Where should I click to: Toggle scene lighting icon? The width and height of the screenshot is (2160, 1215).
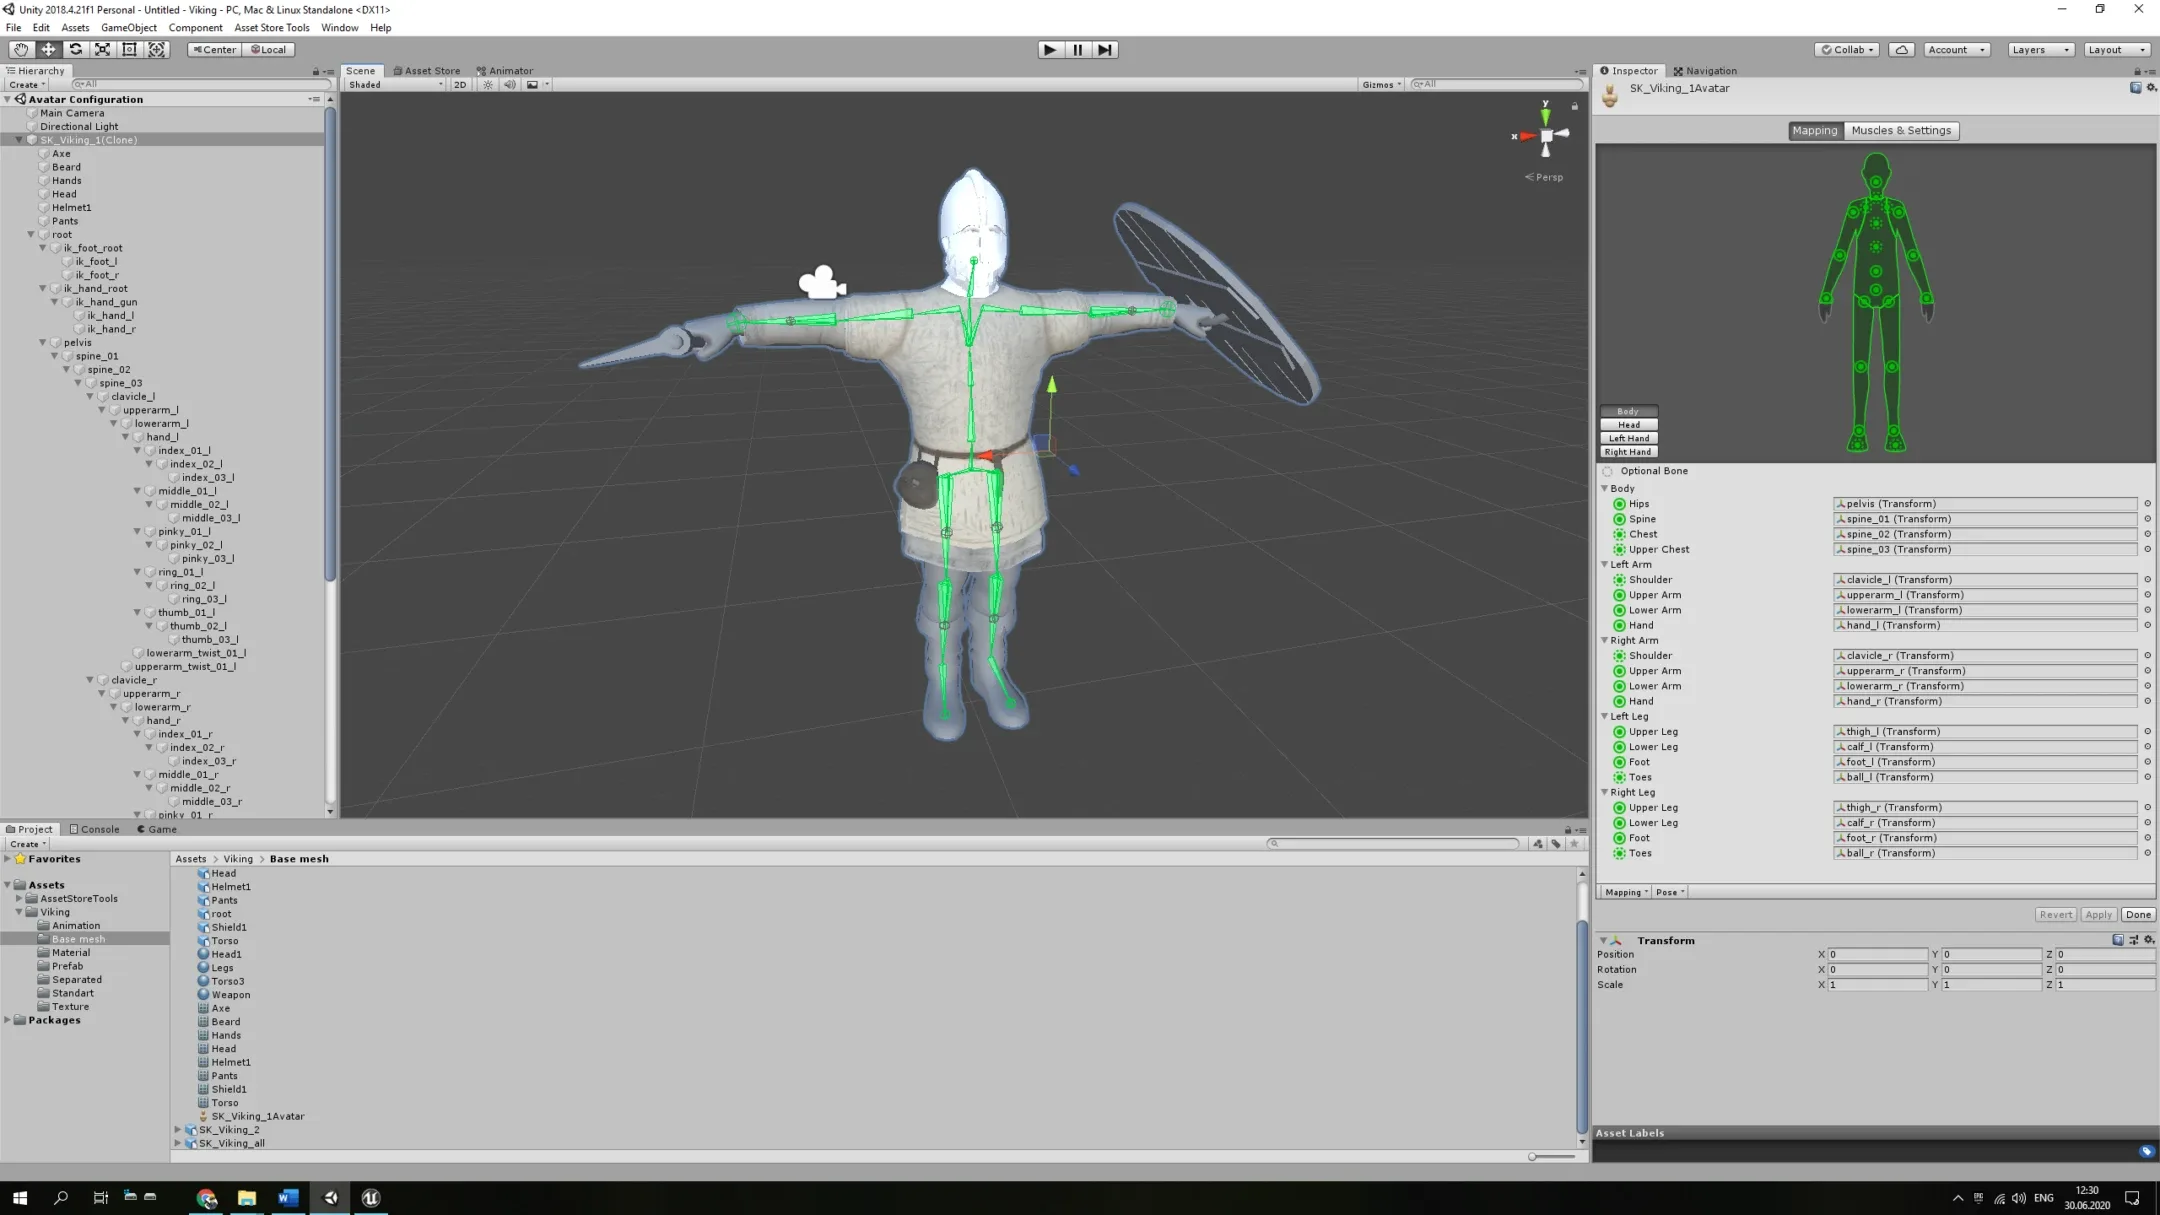488,85
